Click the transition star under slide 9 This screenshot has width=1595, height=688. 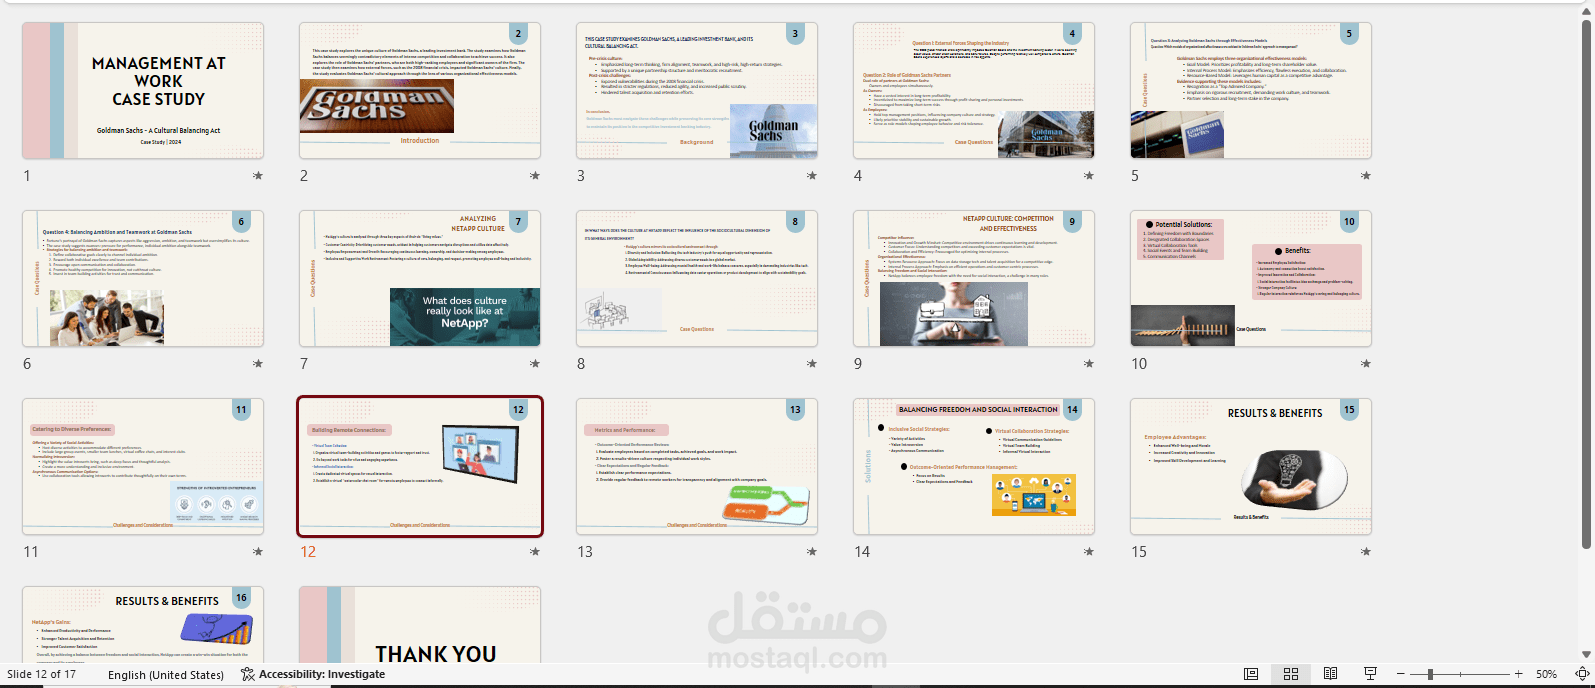click(x=1089, y=363)
